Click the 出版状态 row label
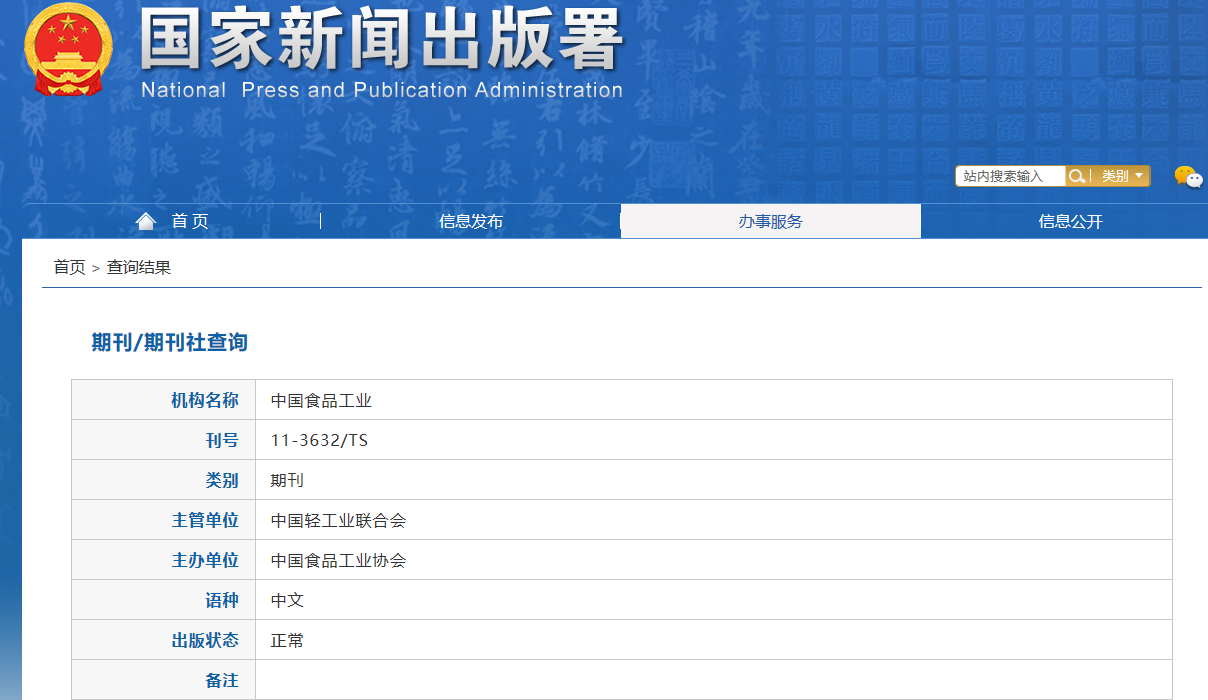Image resolution: width=1208 pixels, height=700 pixels. 205,640
